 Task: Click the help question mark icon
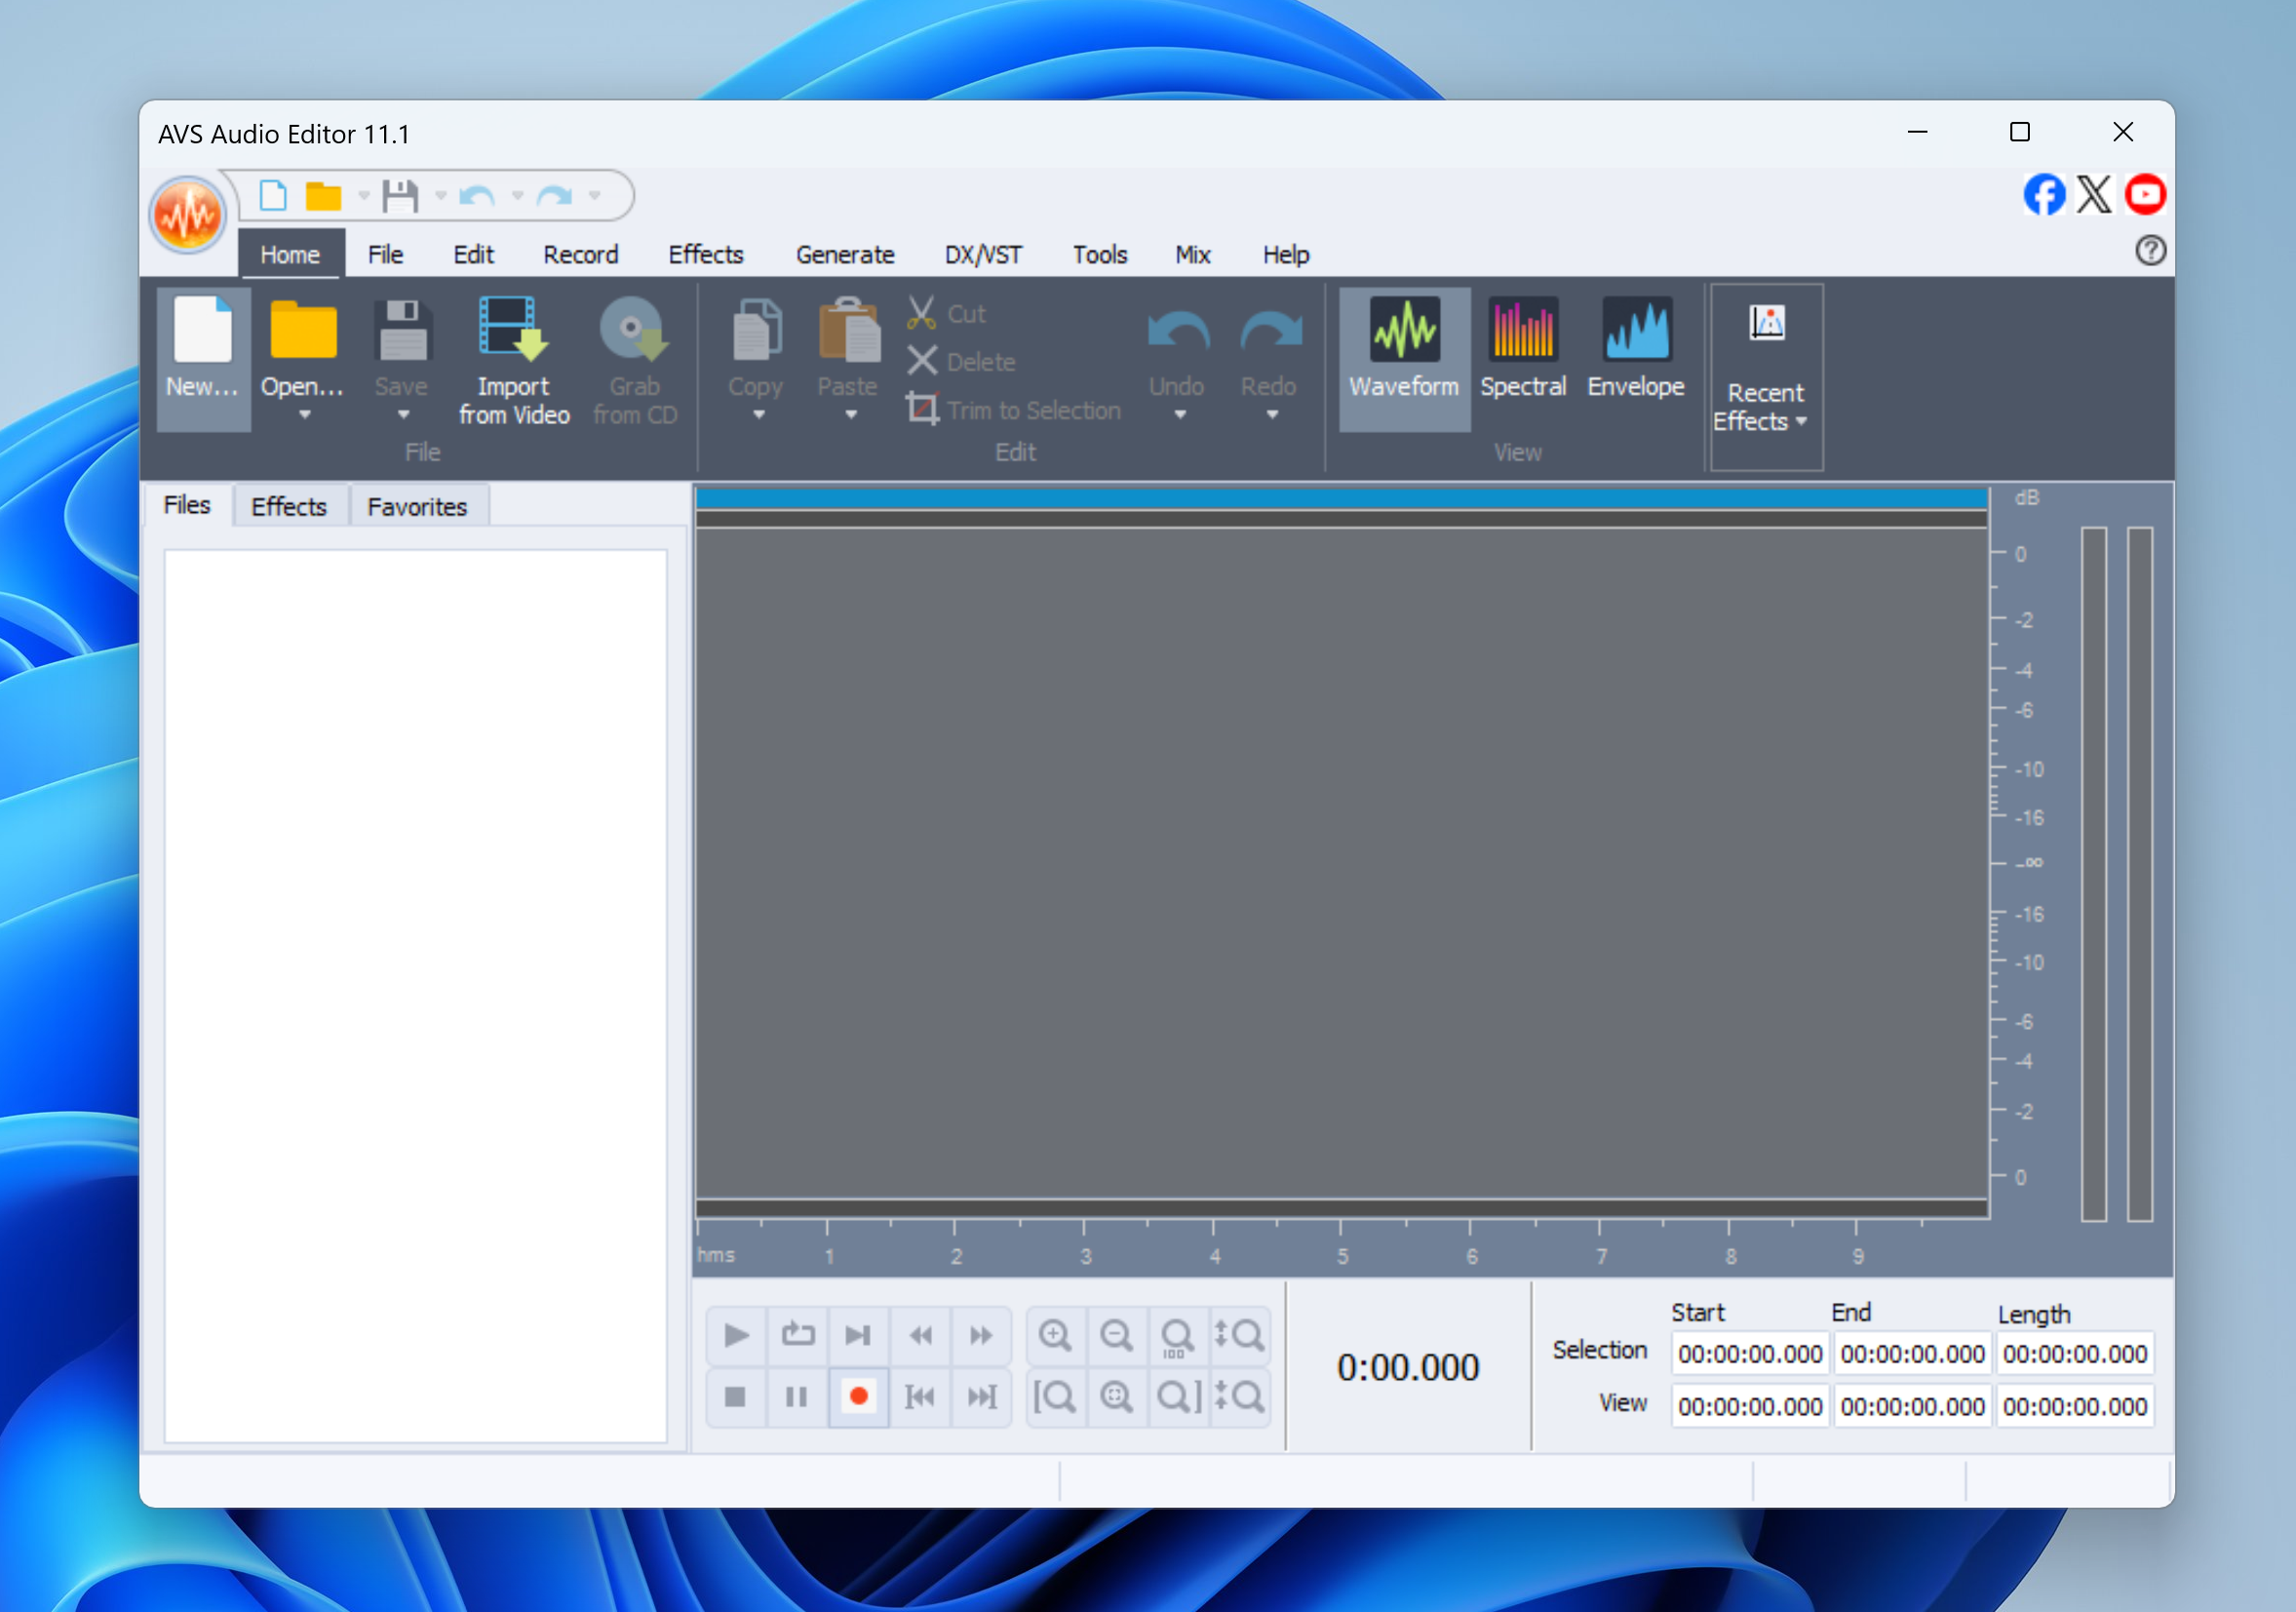pos(2151,250)
